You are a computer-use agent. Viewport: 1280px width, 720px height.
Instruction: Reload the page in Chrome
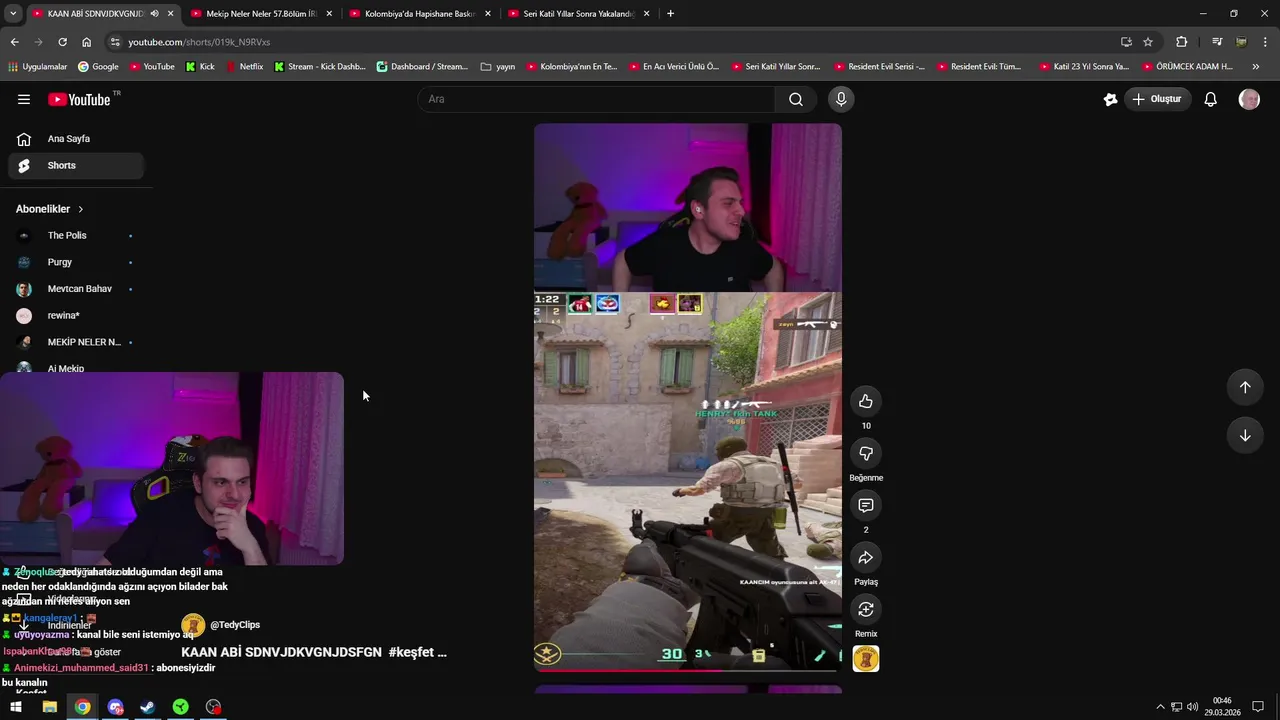[62, 42]
